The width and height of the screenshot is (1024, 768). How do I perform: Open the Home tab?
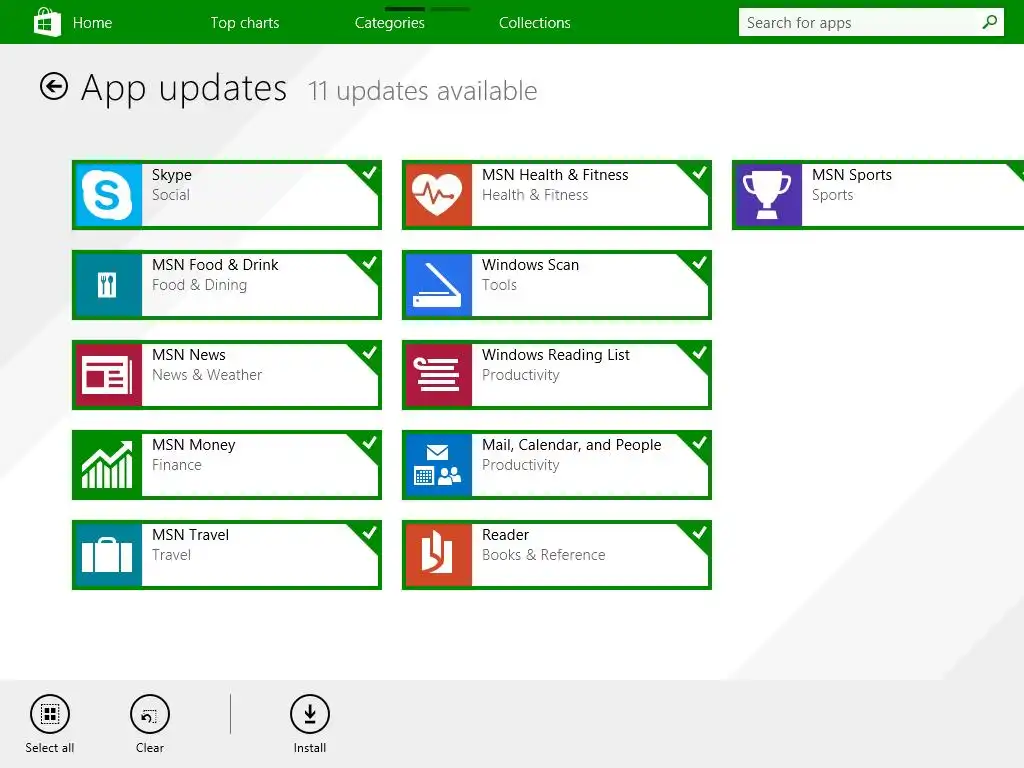[92, 23]
